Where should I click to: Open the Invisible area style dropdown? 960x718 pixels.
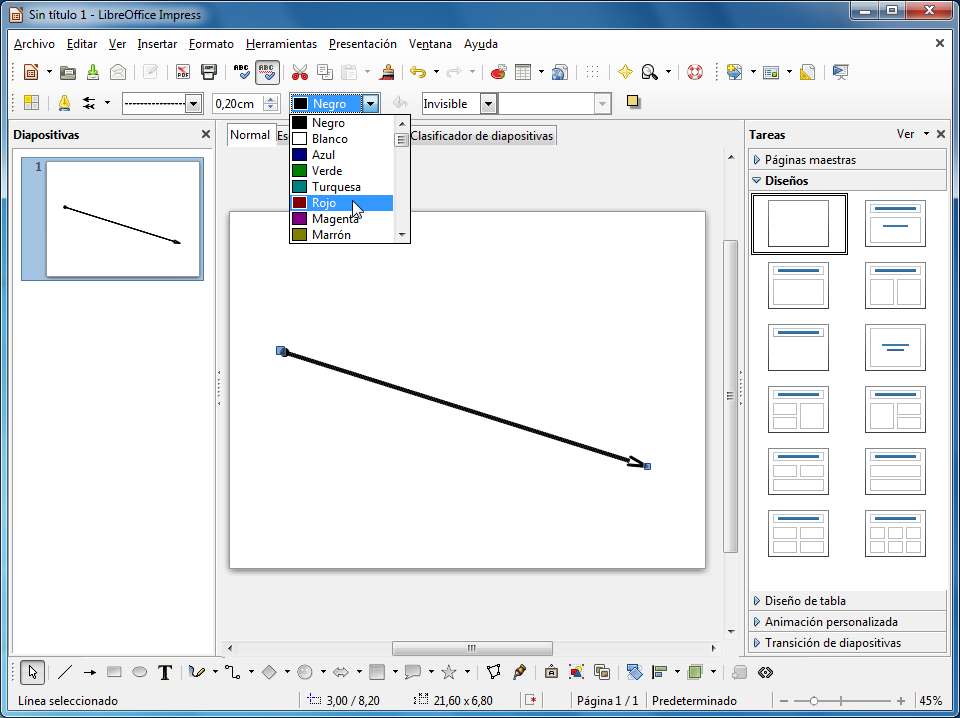(x=488, y=104)
